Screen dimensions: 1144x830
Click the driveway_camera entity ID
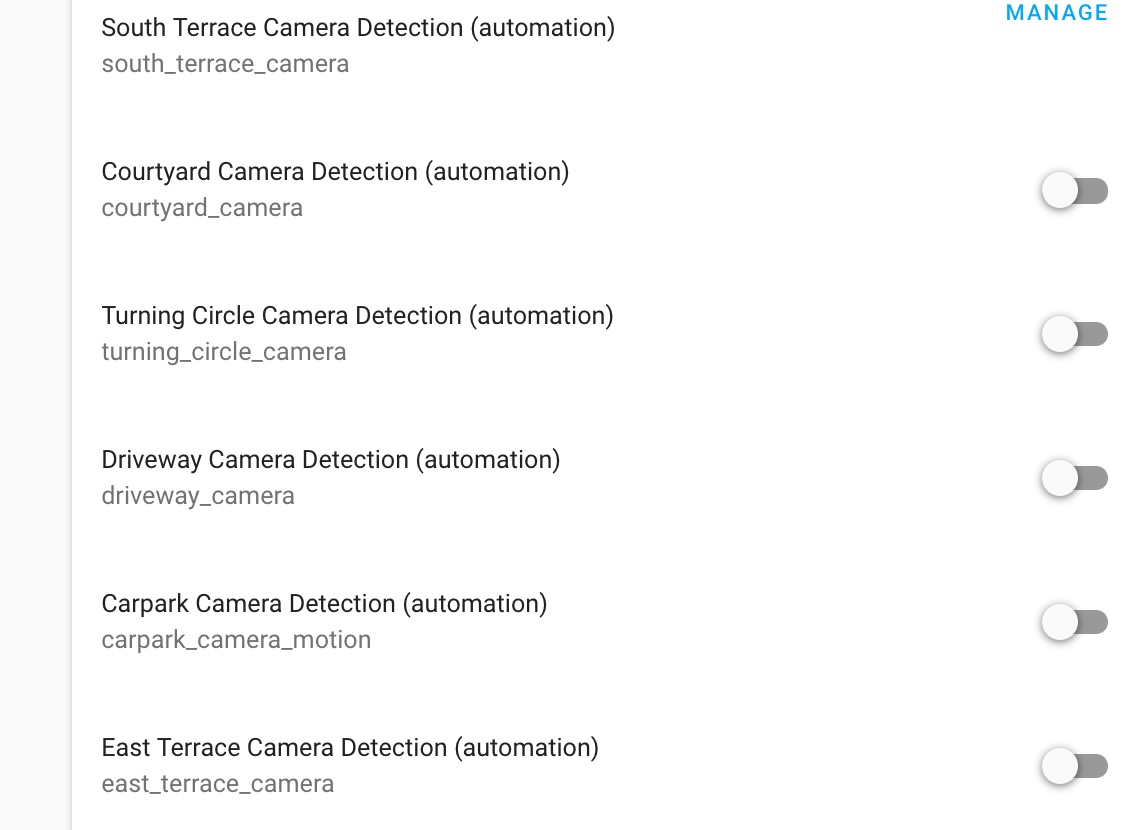[x=197, y=495]
